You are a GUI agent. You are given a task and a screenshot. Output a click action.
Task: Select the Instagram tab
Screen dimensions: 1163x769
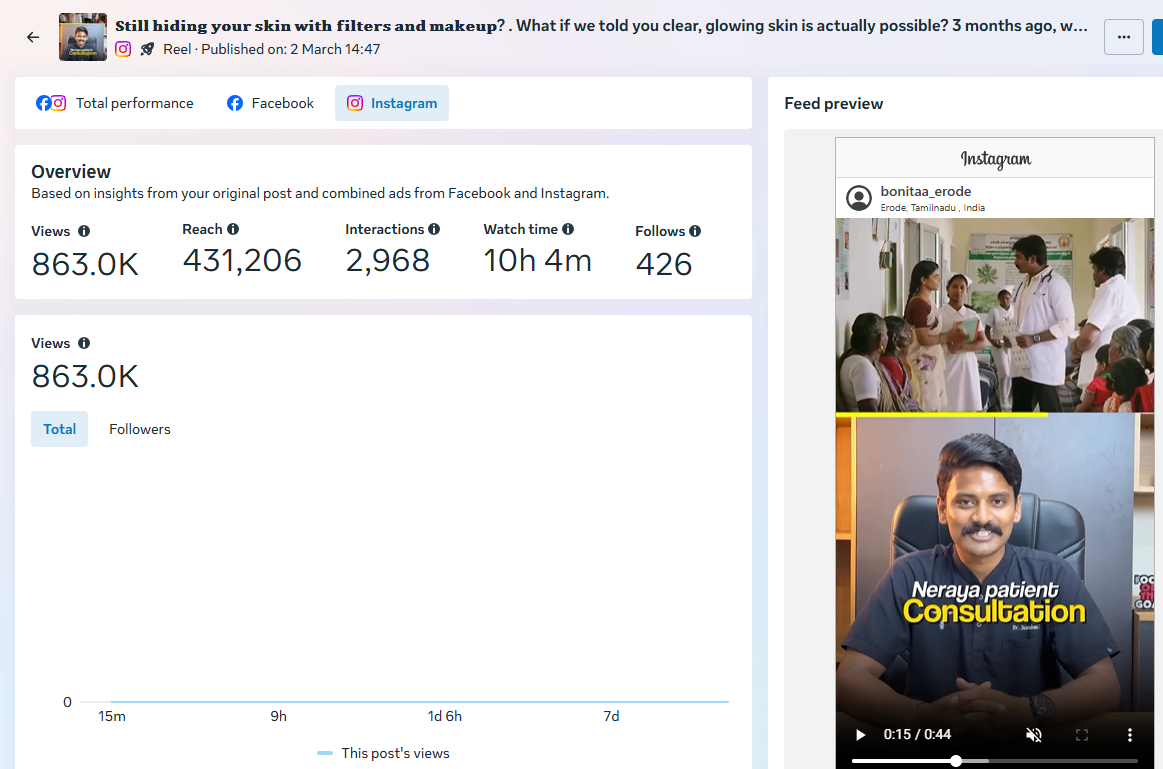point(392,103)
